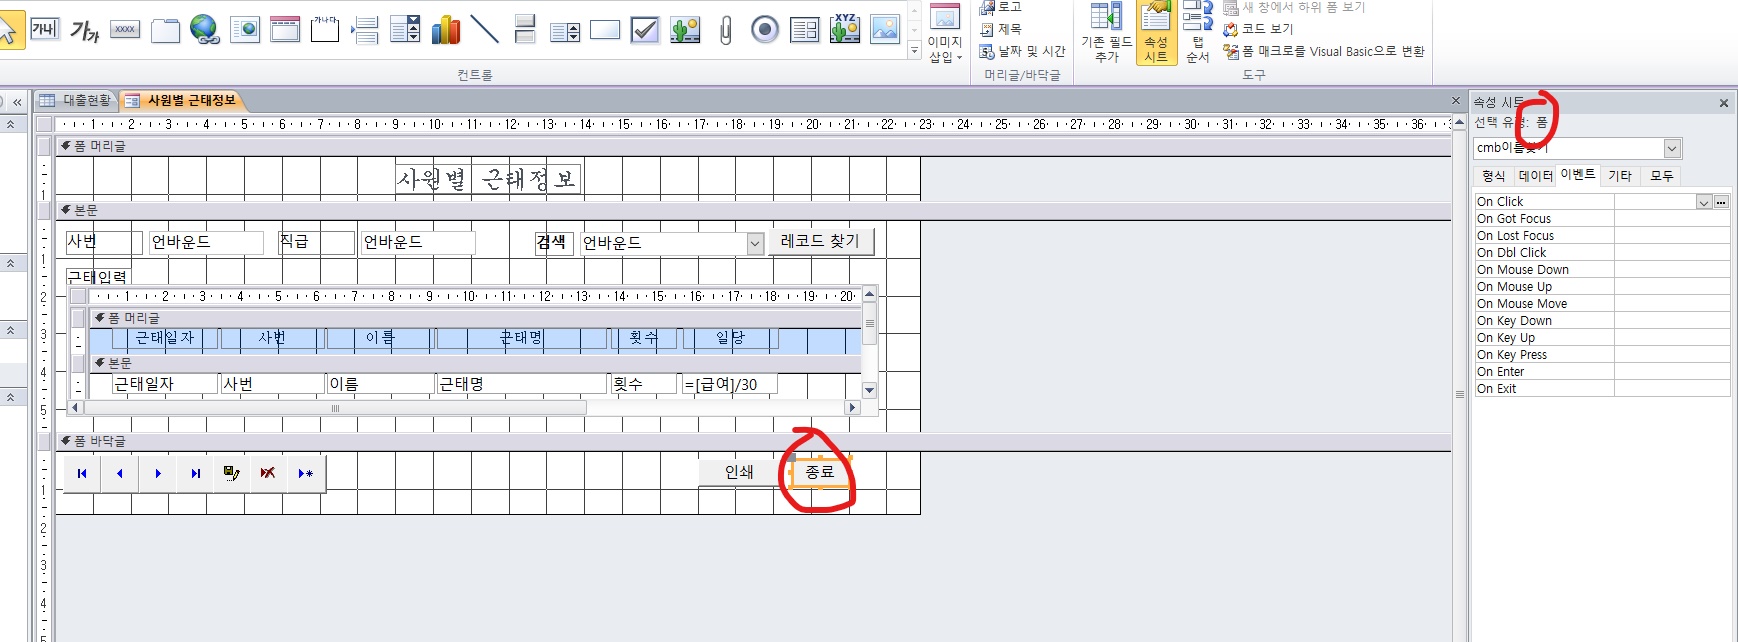
Task: Expand the property sheet object selector dropdown
Action: coord(1672,149)
